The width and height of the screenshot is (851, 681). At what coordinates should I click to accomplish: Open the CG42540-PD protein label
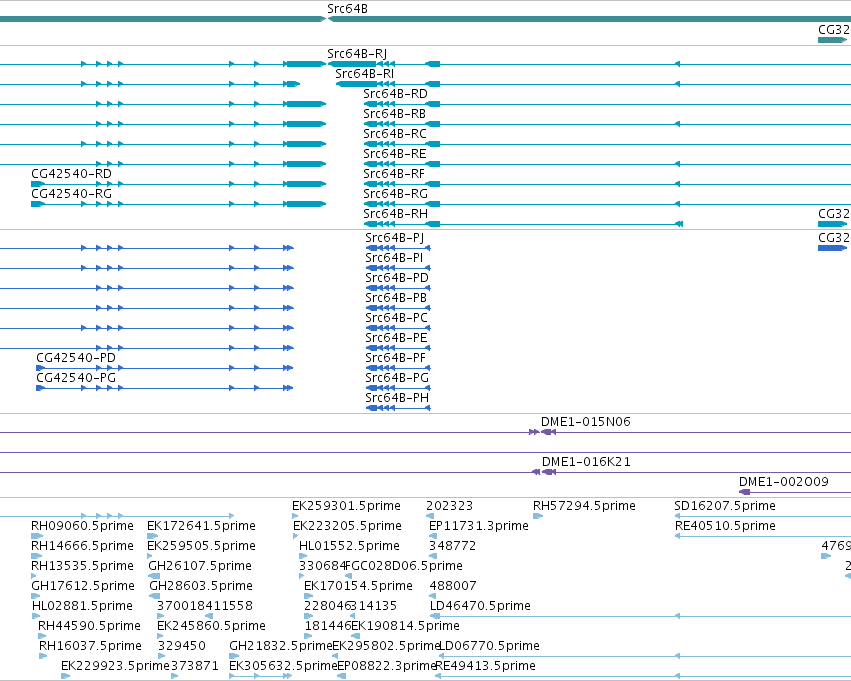click(76, 359)
